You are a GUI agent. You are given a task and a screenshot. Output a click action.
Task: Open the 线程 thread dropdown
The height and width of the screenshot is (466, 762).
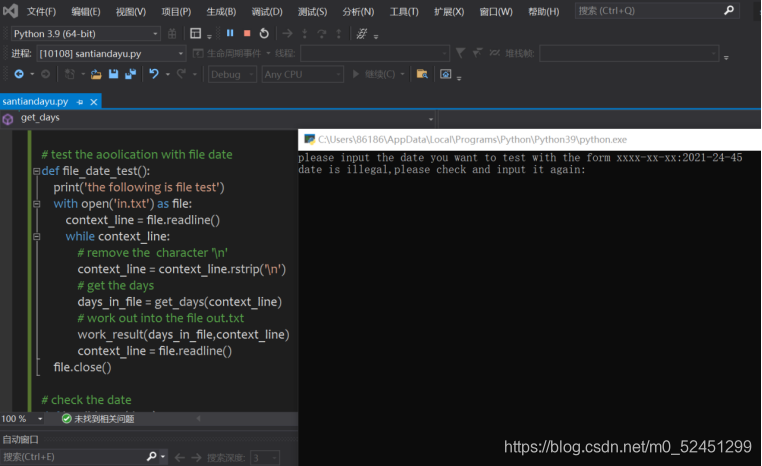(x=375, y=53)
